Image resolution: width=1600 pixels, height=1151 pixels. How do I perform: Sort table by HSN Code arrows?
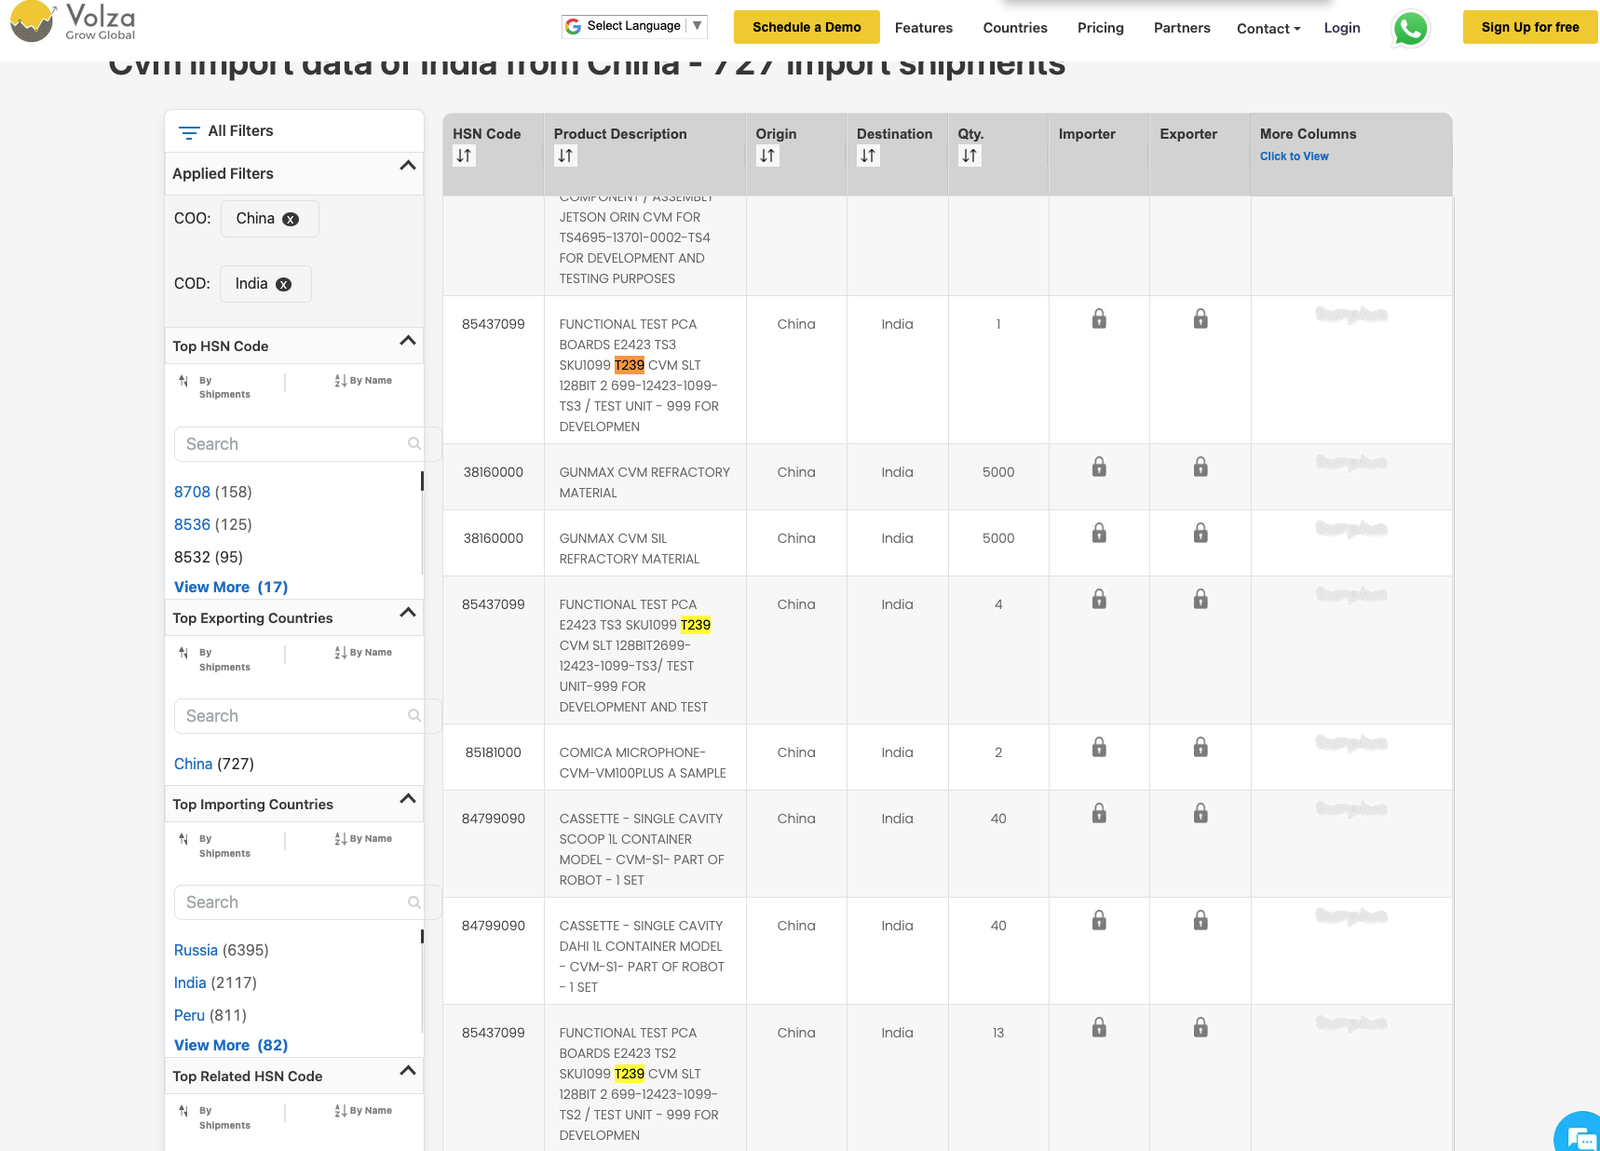pyautogui.click(x=464, y=156)
